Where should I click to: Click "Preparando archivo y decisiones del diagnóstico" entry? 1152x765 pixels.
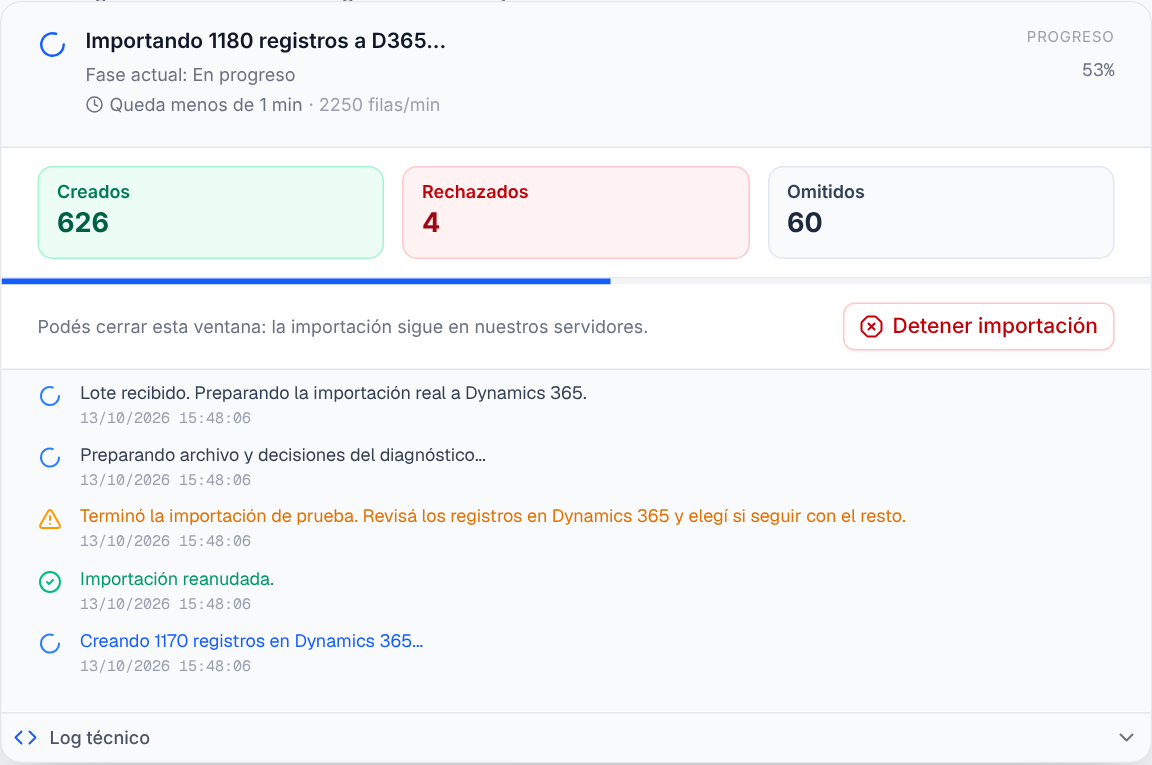pyautogui.click(x=283, y=455)
